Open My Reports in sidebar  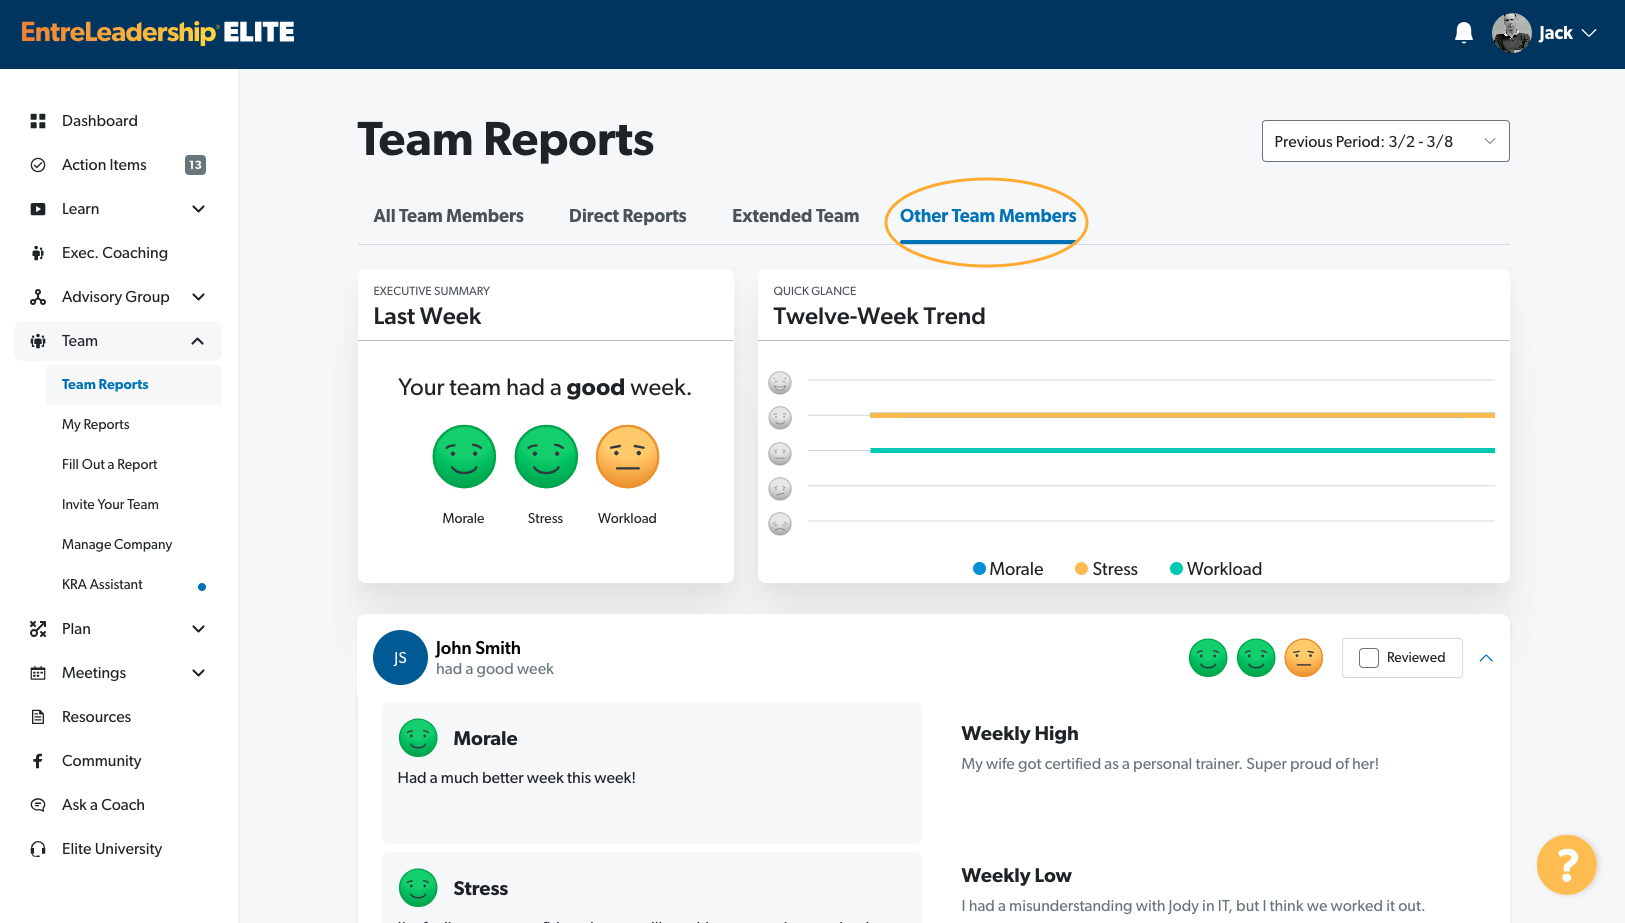coord(96,425)
